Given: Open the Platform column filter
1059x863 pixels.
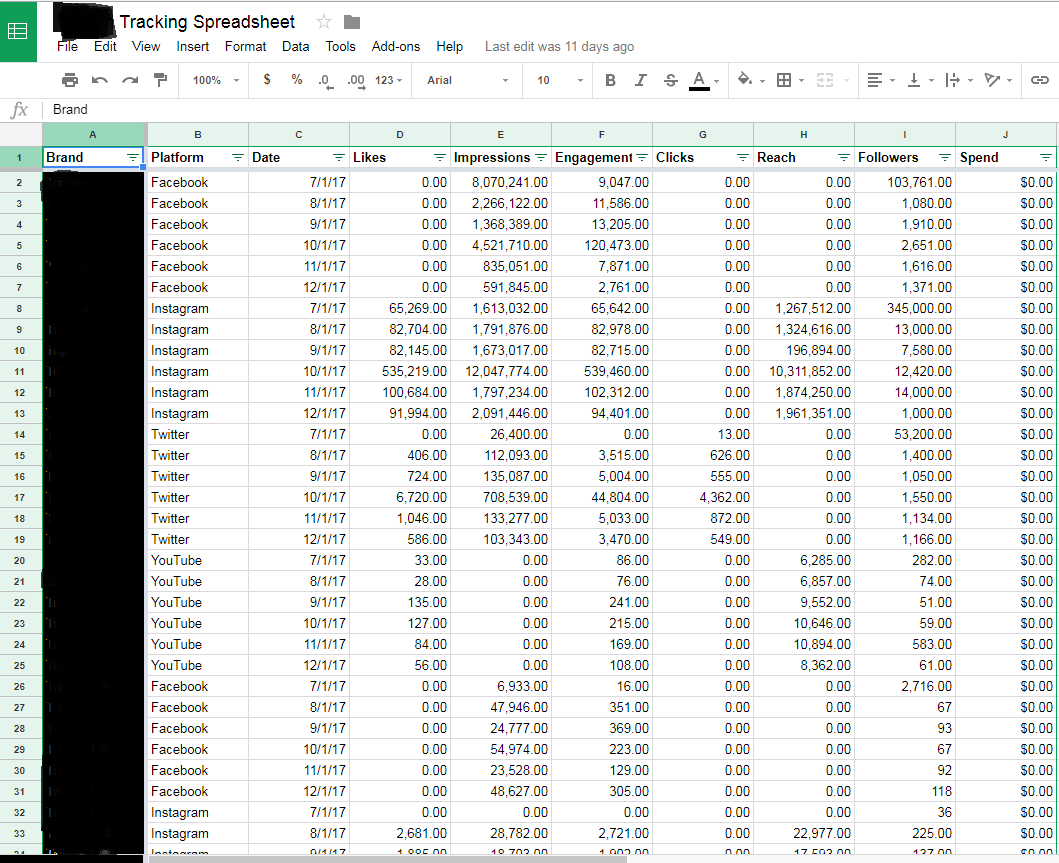Looking at the screenshot, I should tap(238, 157).
